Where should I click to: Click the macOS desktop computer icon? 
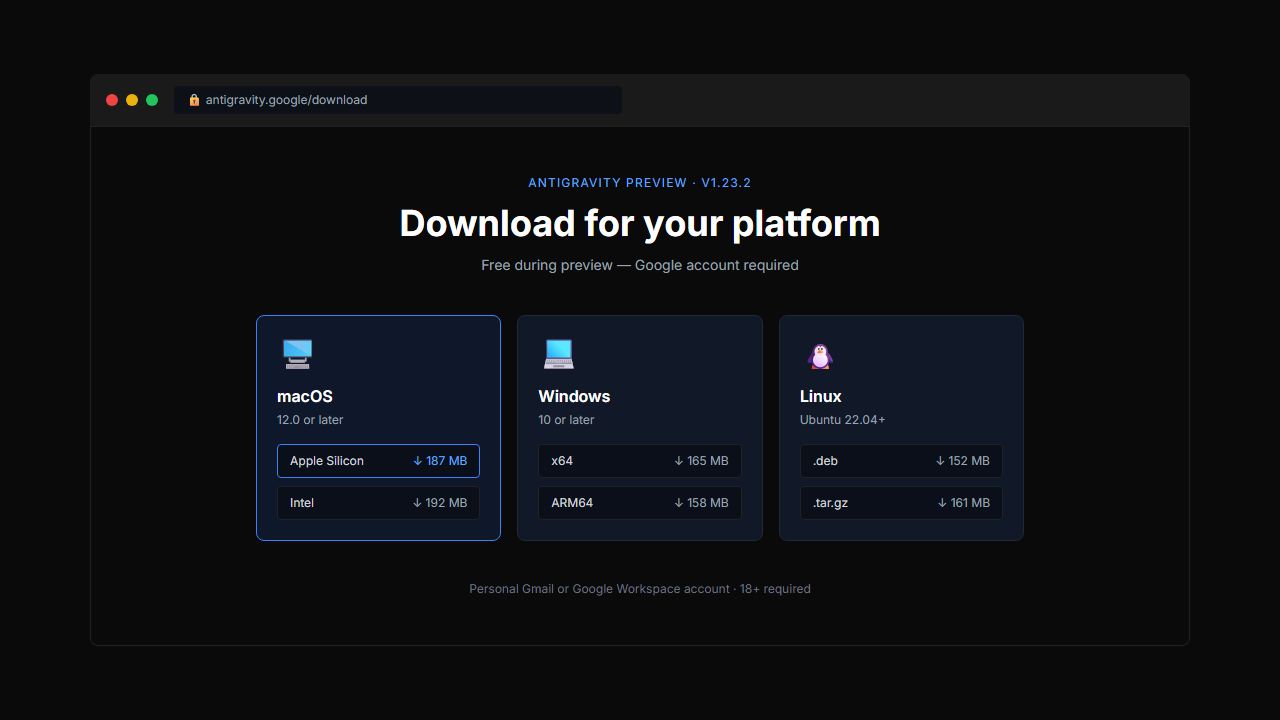[297, 354]
